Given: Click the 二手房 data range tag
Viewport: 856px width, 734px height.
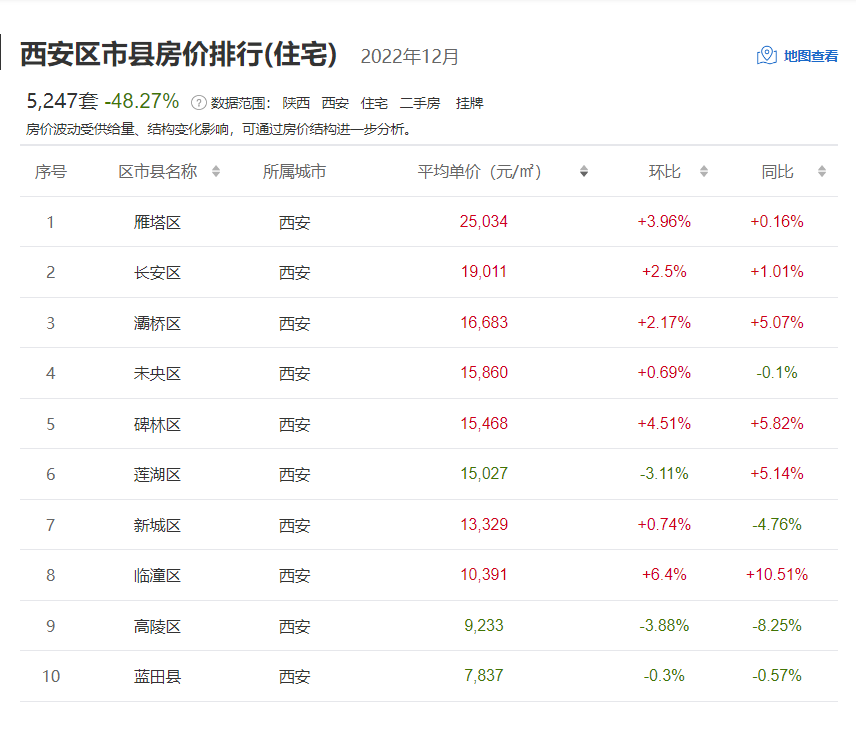Looking at the screenshot, I should tap(420, 103).
